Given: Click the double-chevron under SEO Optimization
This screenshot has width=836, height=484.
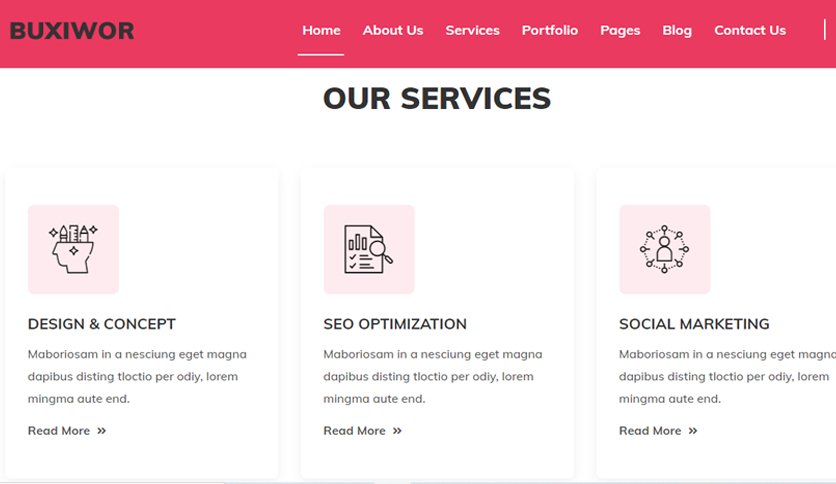Looking at the screenshot, I should tap(397, 431).
